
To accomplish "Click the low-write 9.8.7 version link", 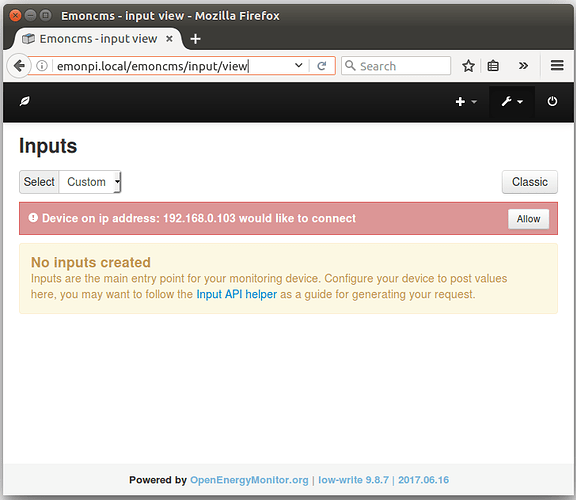I will 353,480.
